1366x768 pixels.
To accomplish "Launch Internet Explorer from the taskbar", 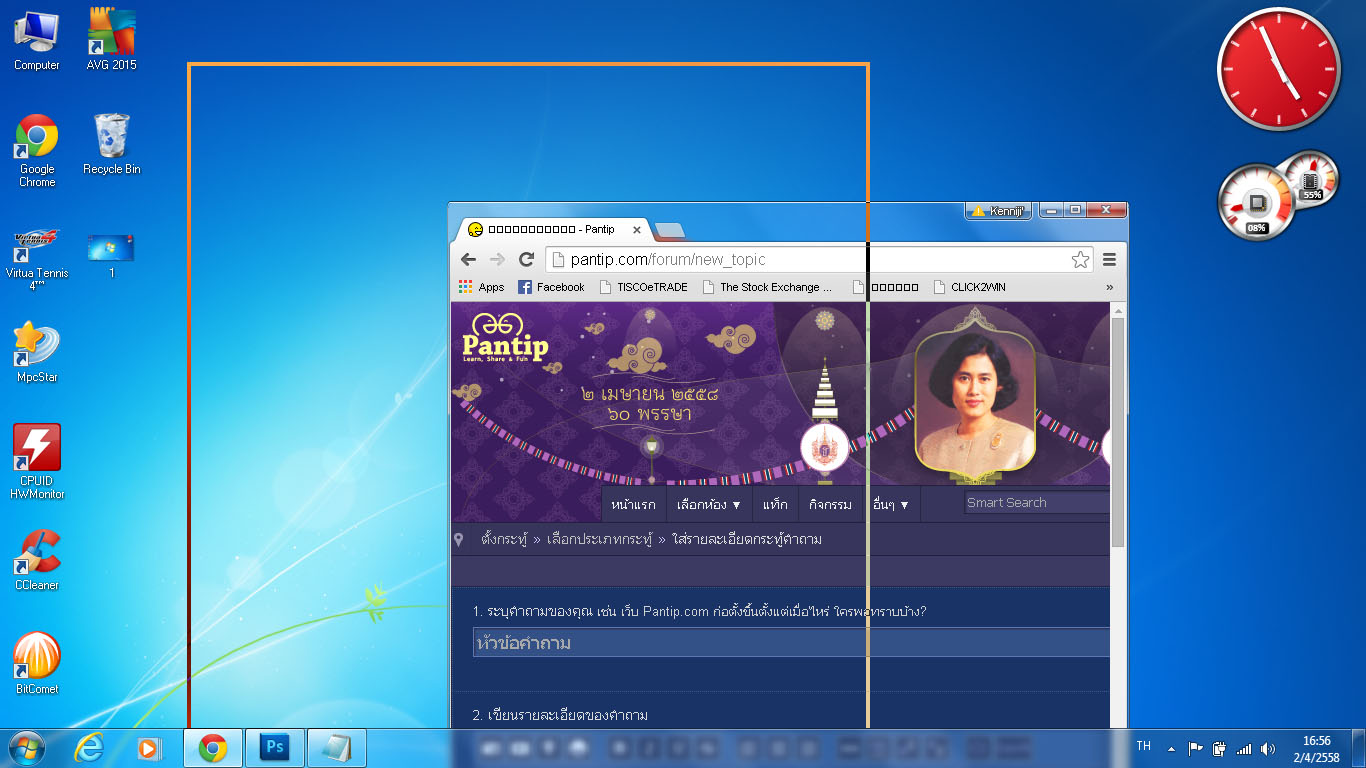I will (90, 748).
